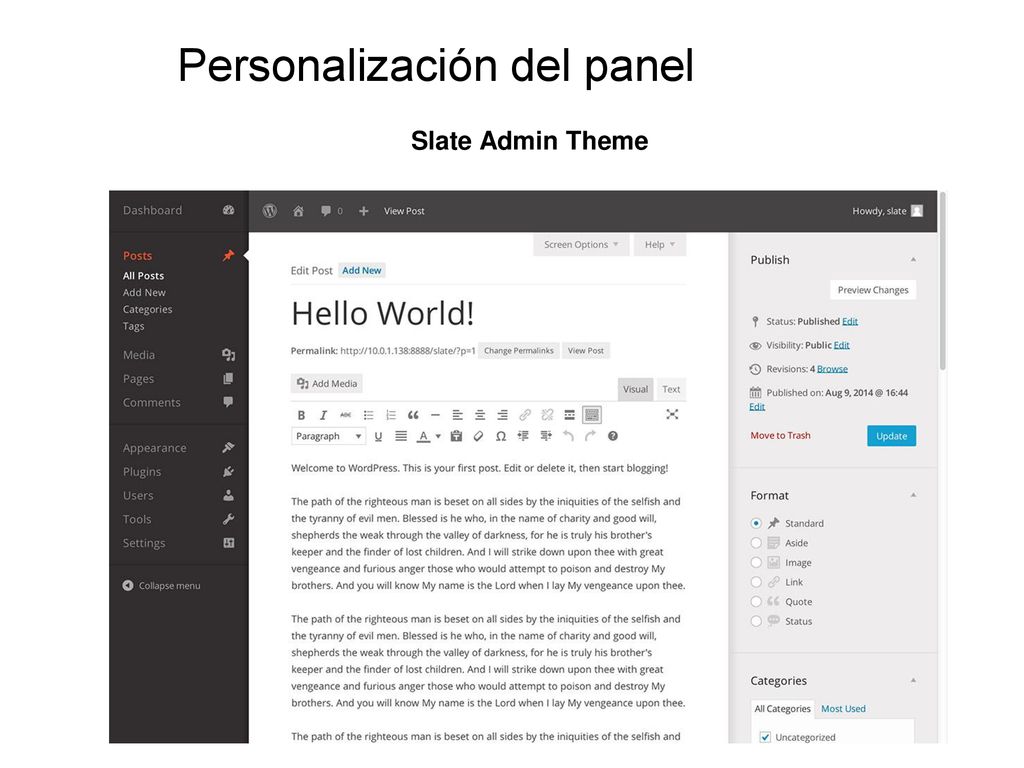The image size is (1024, 768).
Task: Switch to the Visual editor tab
Action: coord(635,389)
